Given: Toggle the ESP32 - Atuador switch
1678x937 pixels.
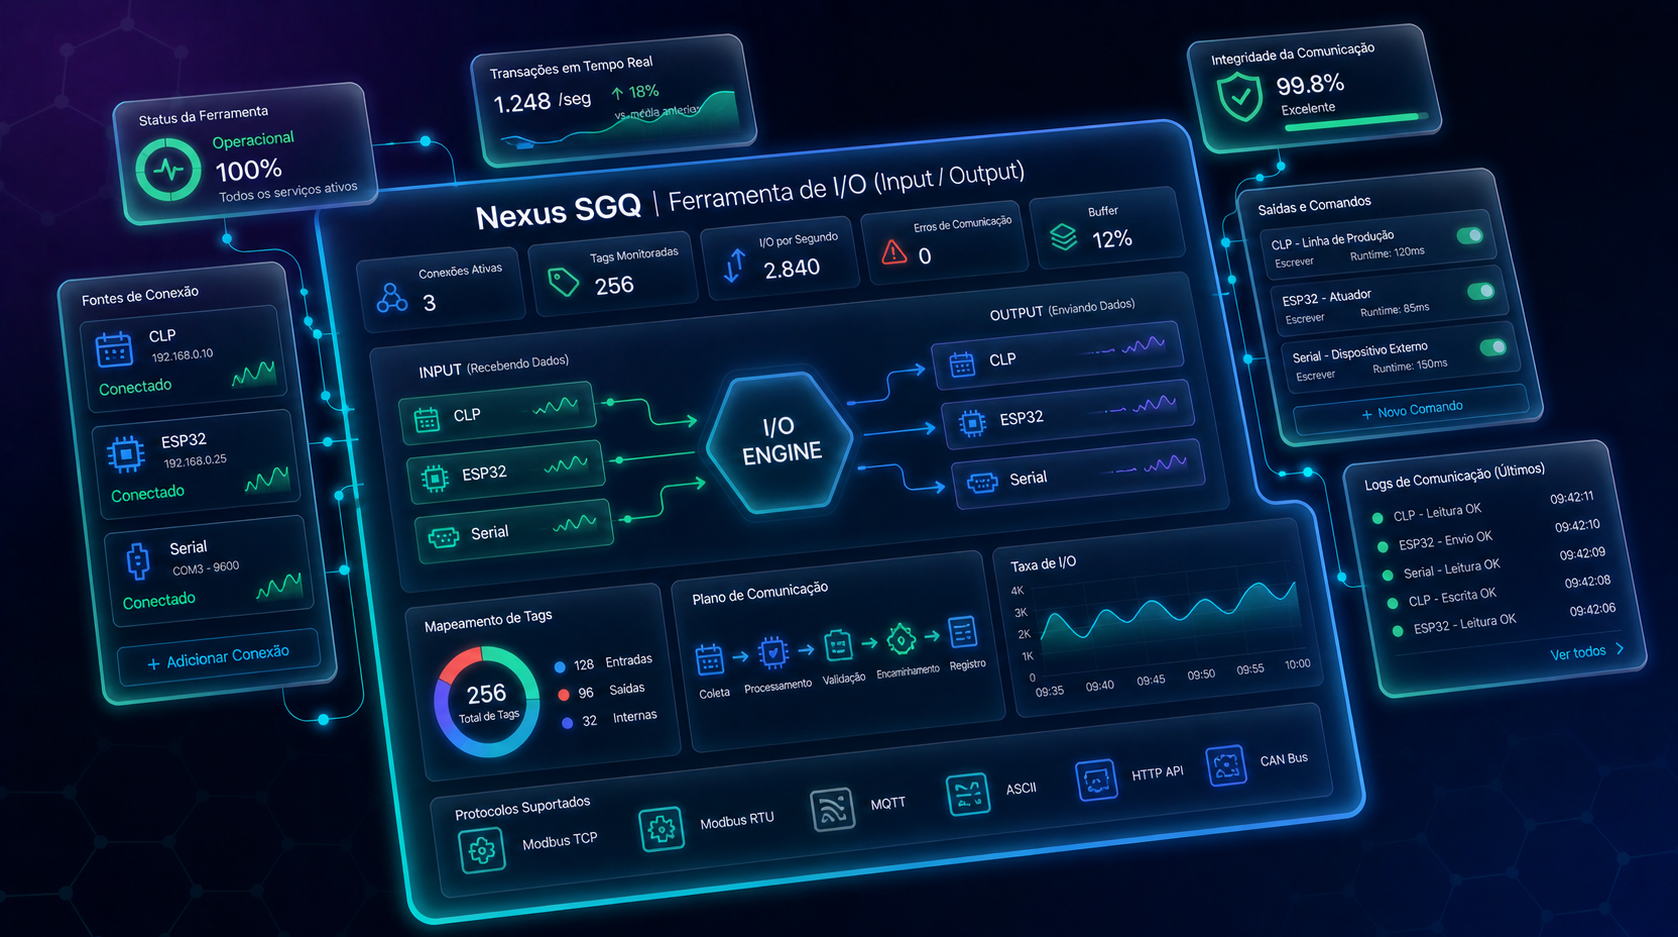Looking at the screenshot, I should (1480, 292).
